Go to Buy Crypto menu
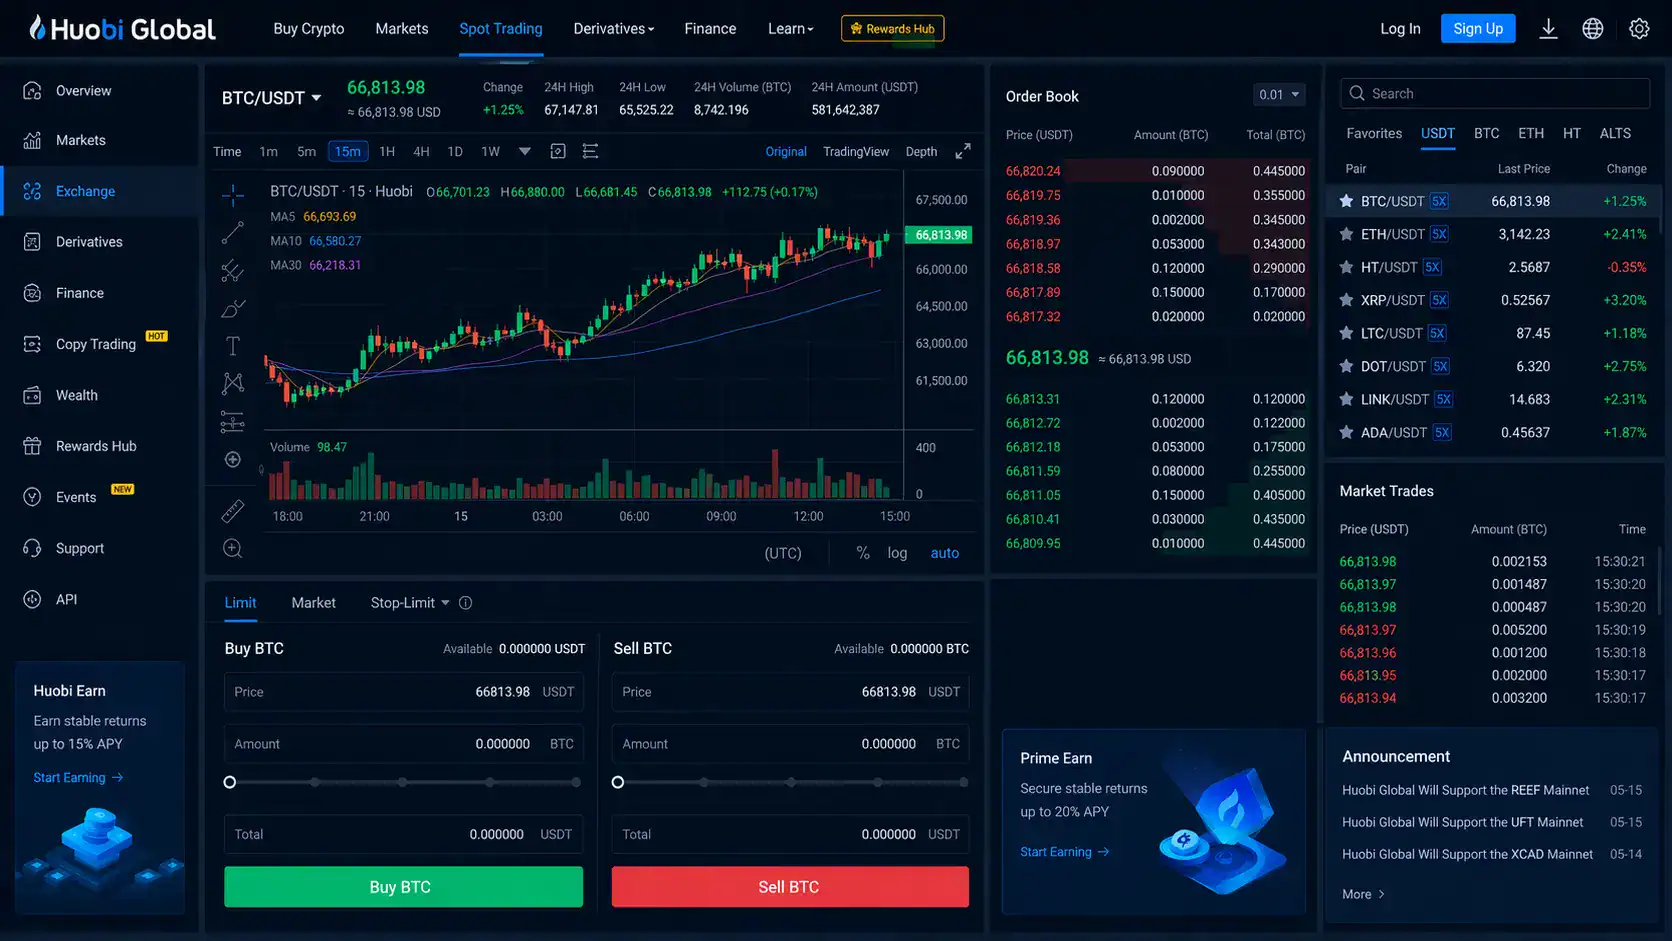This screenshot has width=1672, height=941. [308, 29]
